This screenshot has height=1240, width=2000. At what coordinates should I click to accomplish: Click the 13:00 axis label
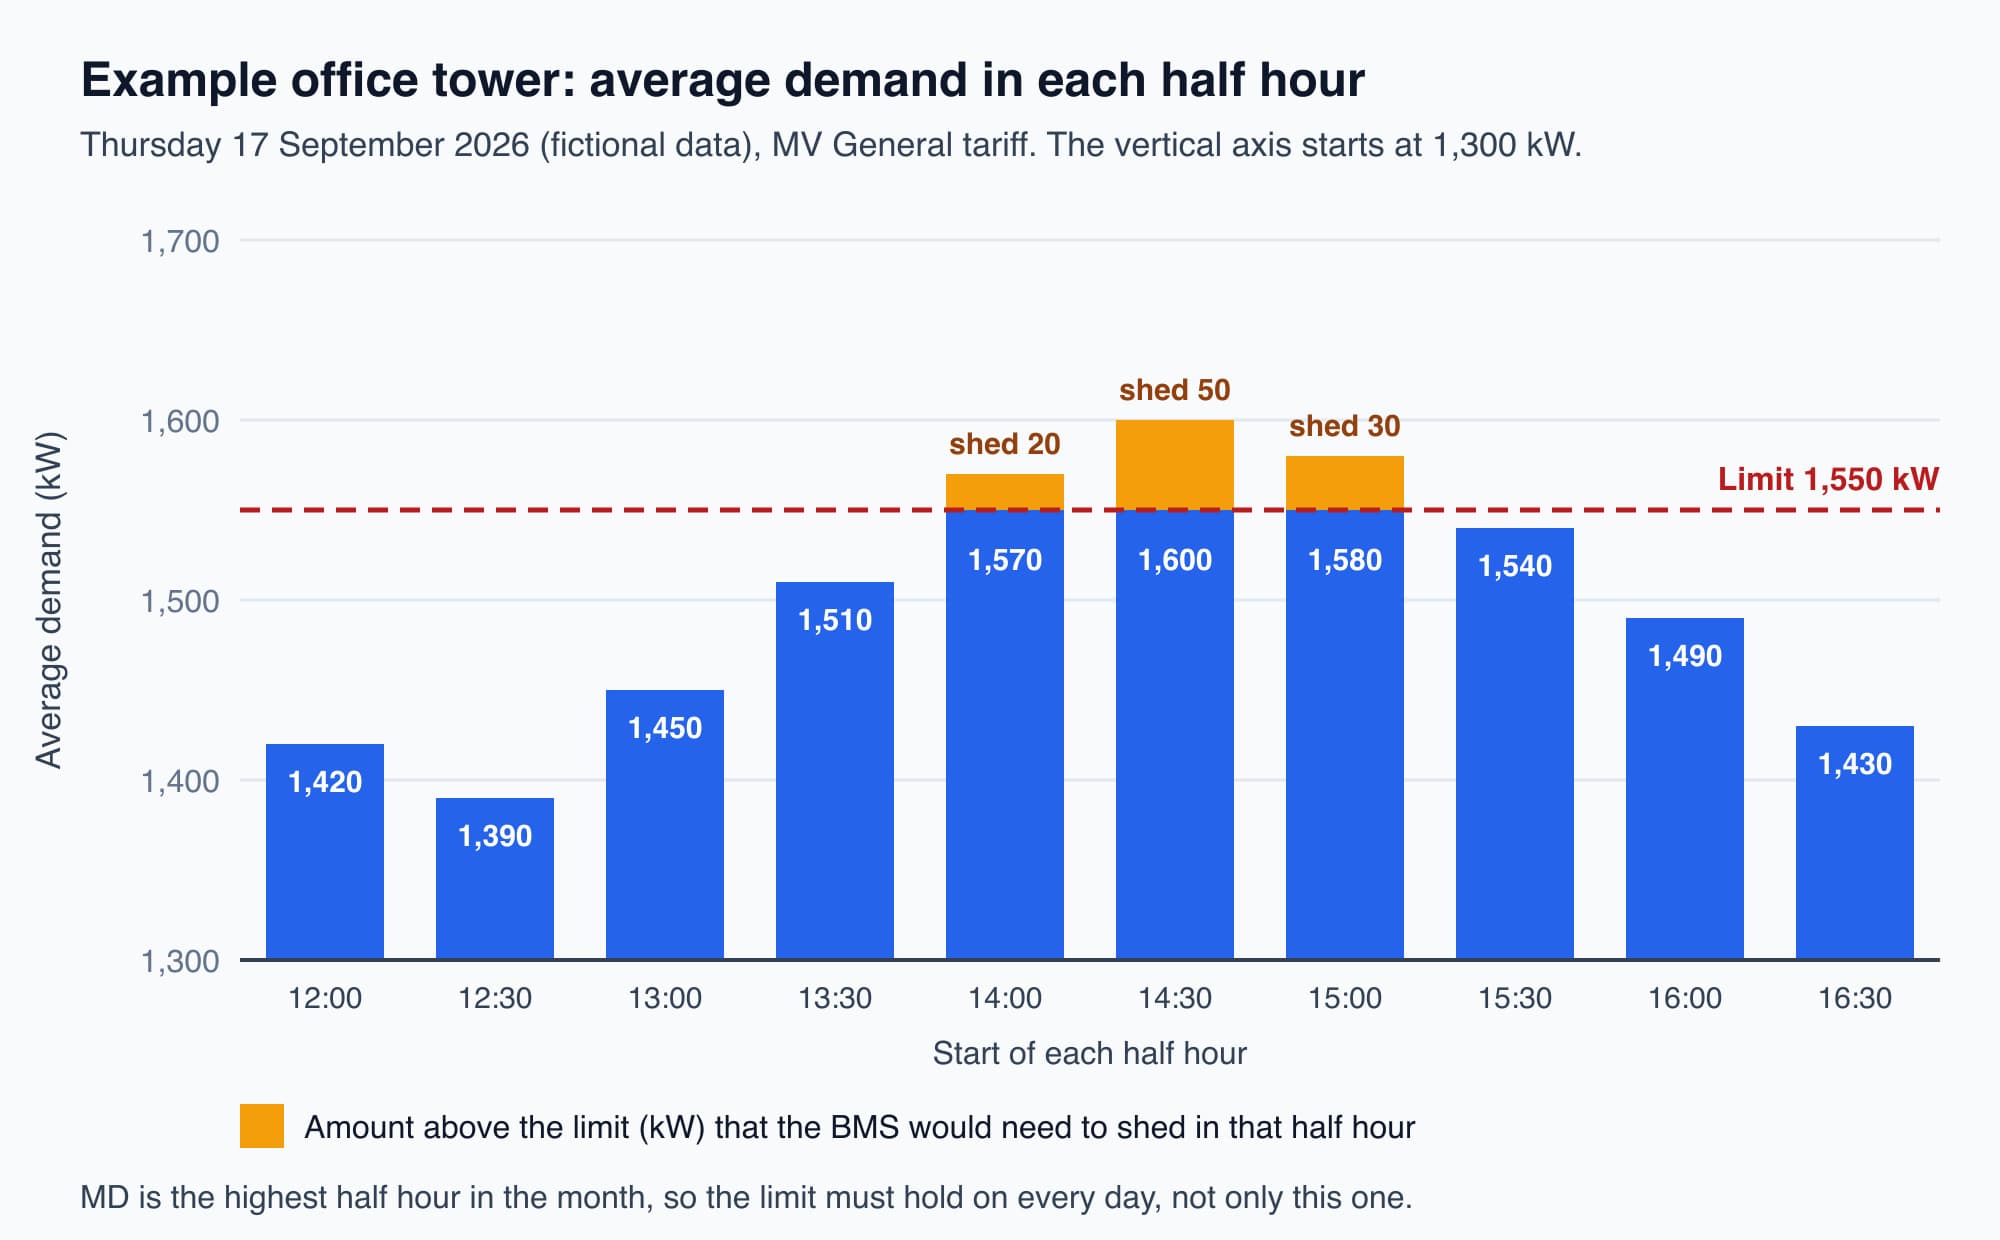(x=665, y=998)
